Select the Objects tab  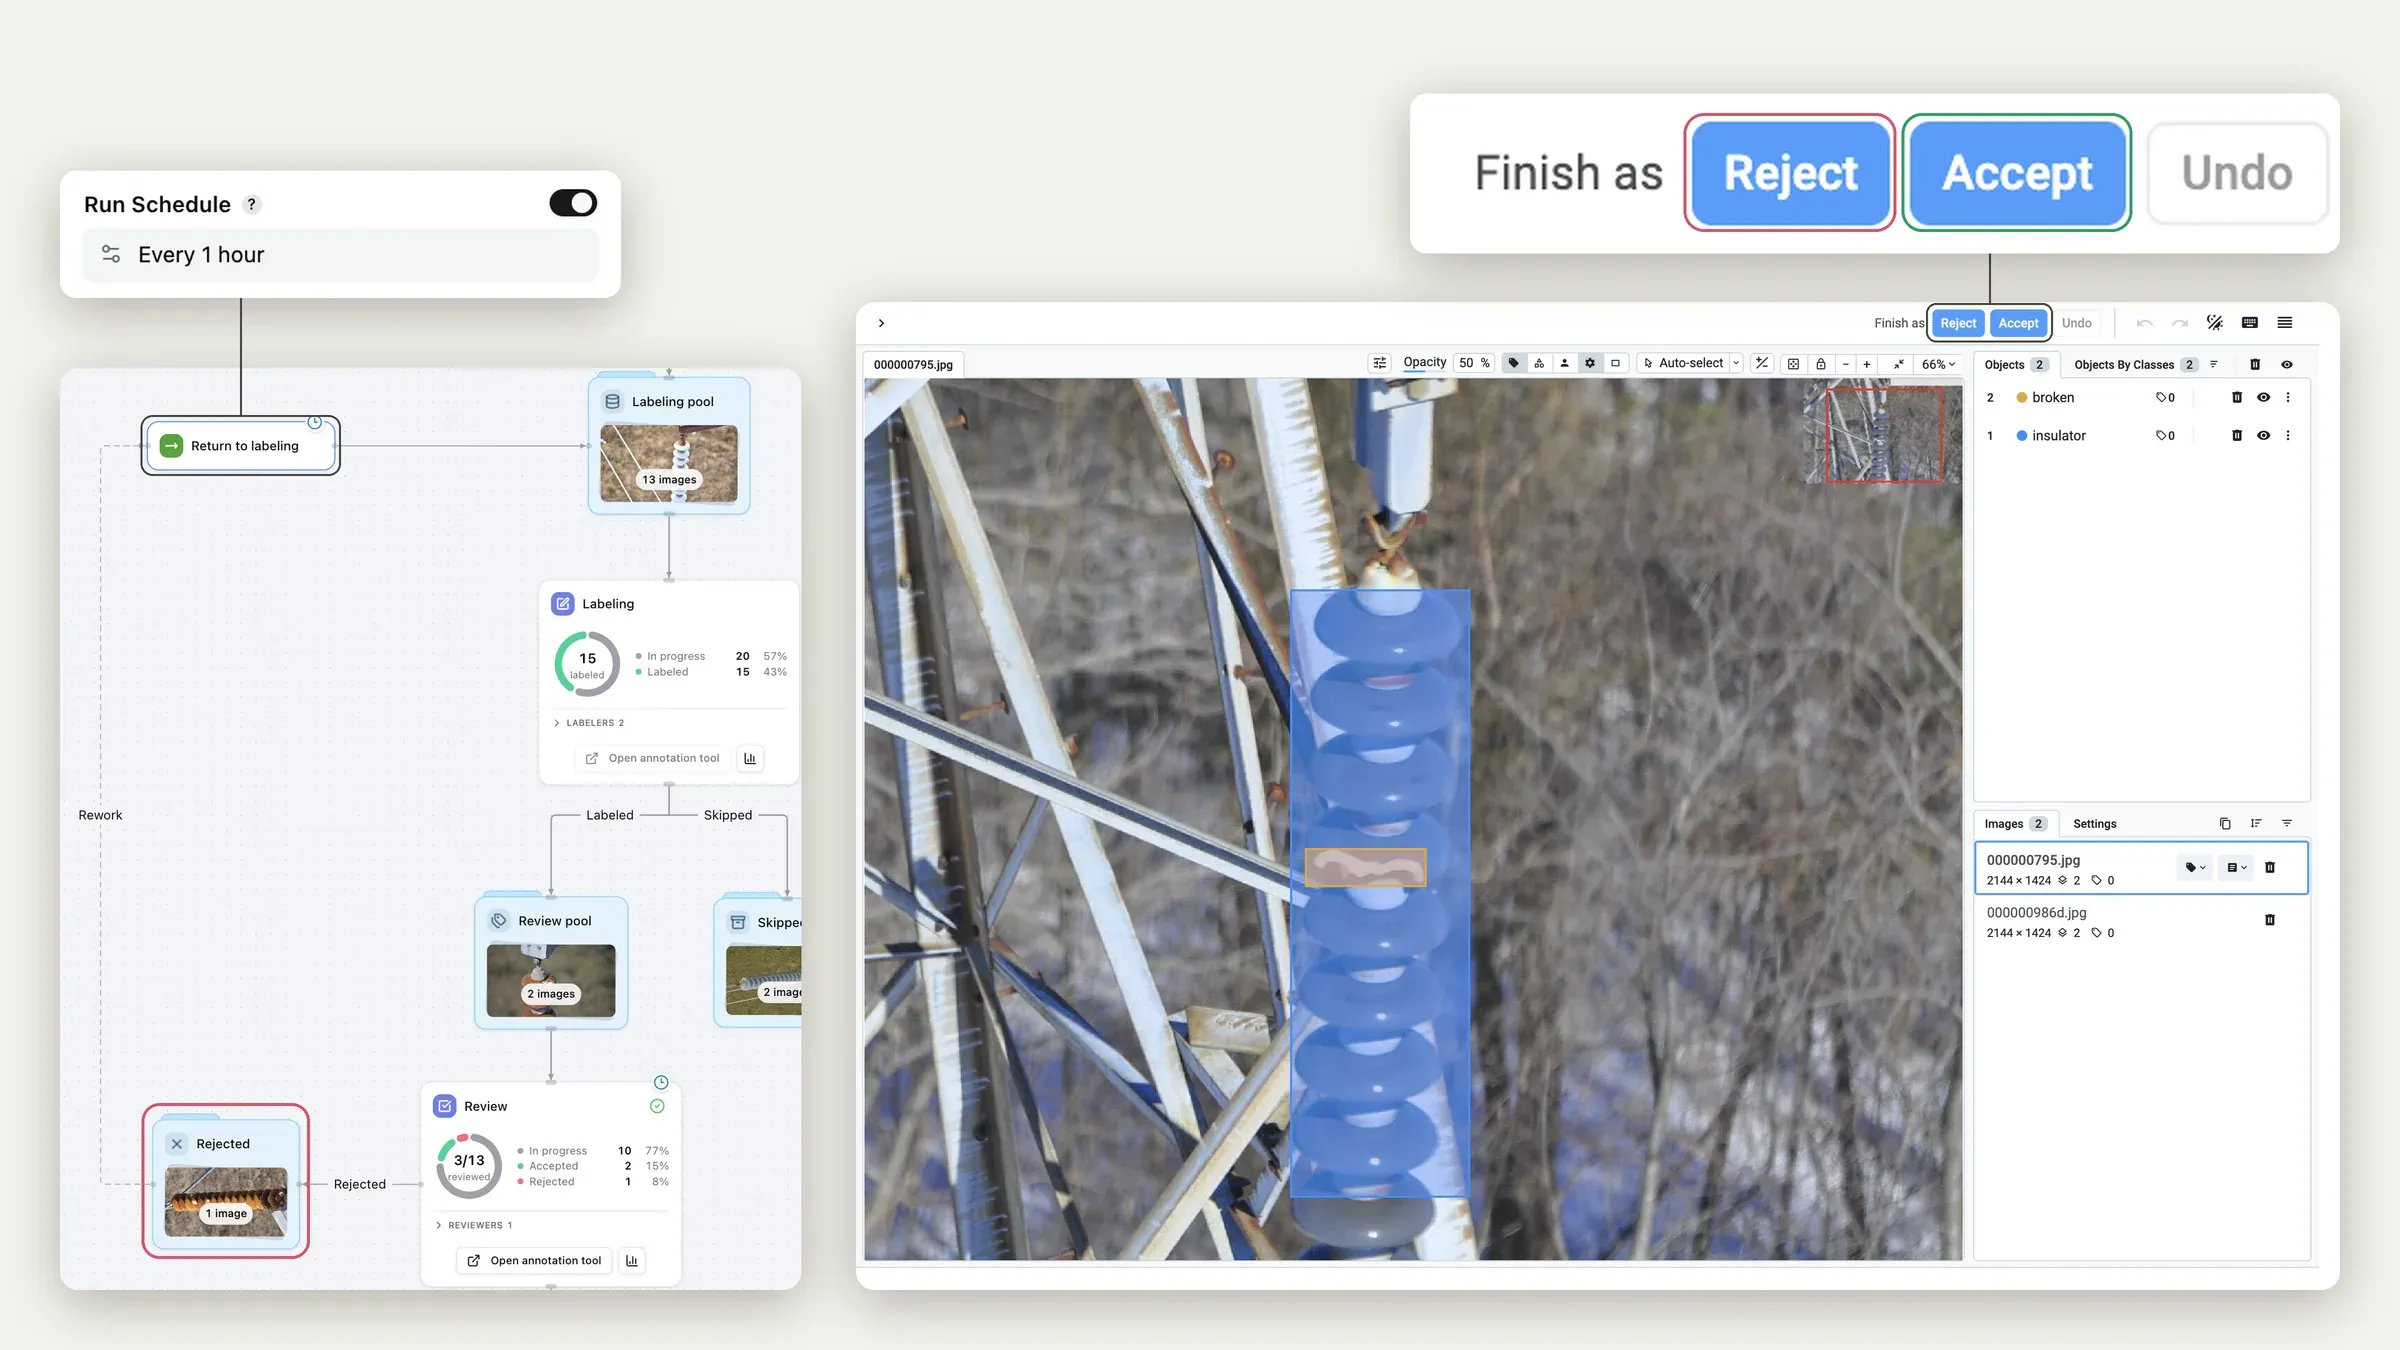(2015, 364)
